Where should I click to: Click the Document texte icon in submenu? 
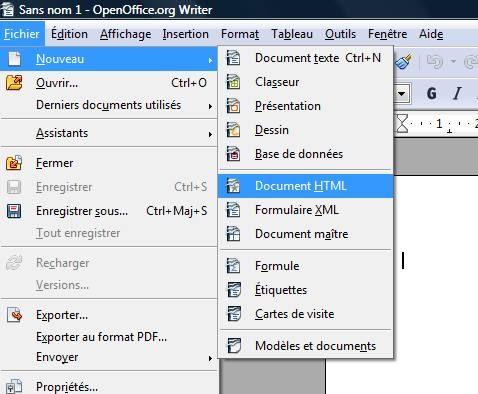pos(233,58)
